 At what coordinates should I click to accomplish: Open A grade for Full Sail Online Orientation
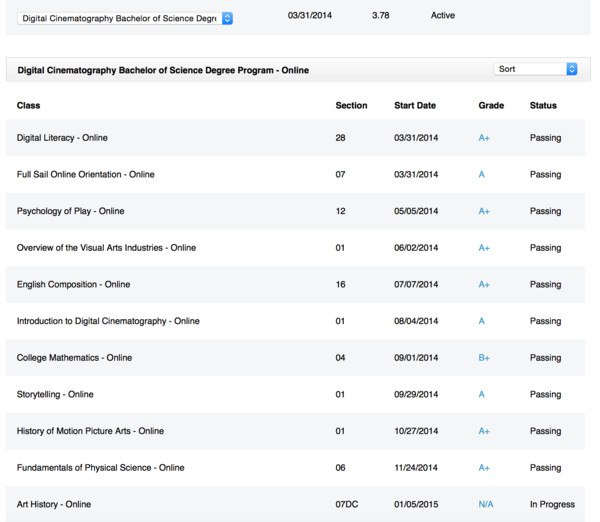482,175
